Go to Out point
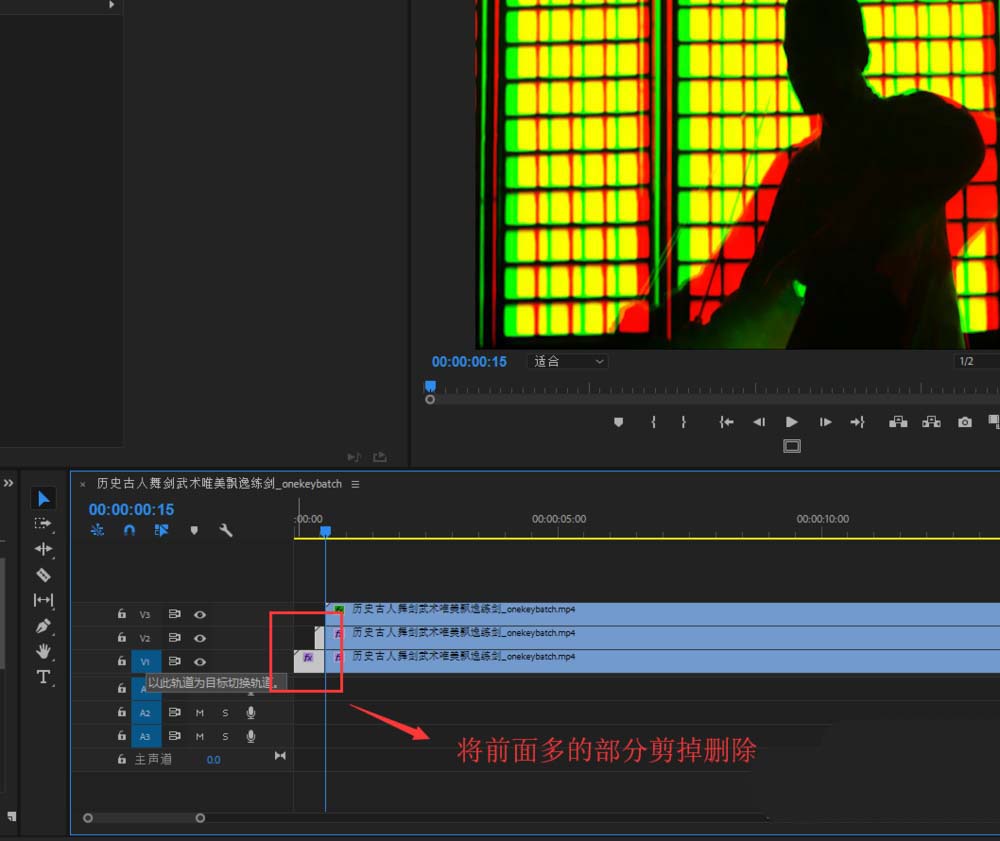1000x841 pixels. (857, 422)
